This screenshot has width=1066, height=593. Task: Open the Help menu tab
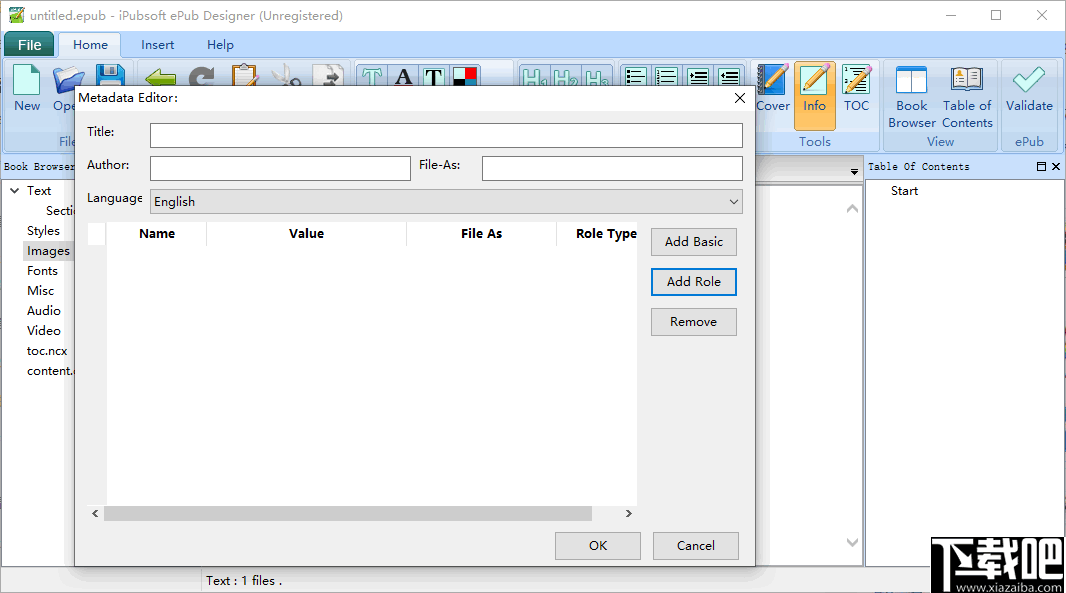point(220,44)
